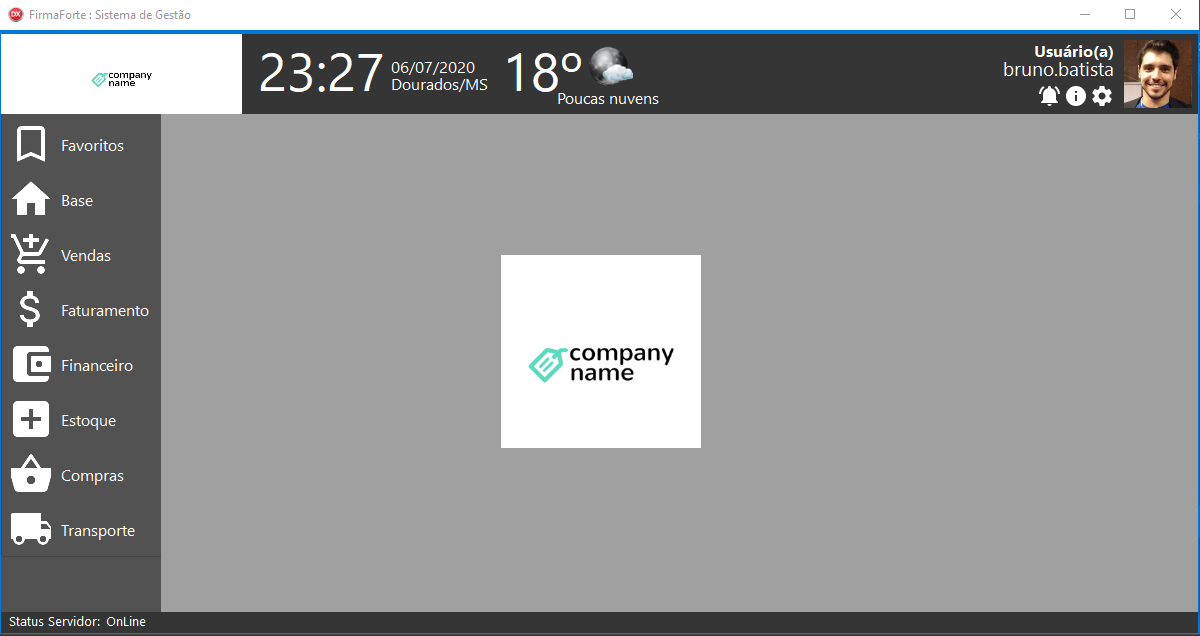This screenshot has width=1200, height=636.
Task: Open the Compras menu label
Action: [x=92, y=476]
